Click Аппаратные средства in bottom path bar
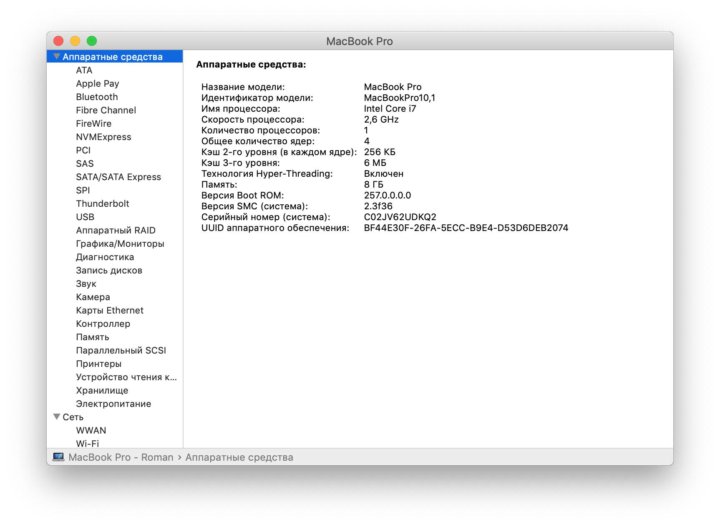Image resolution: width=720 pixels, height=527 pixels. [x=239, y=457]
